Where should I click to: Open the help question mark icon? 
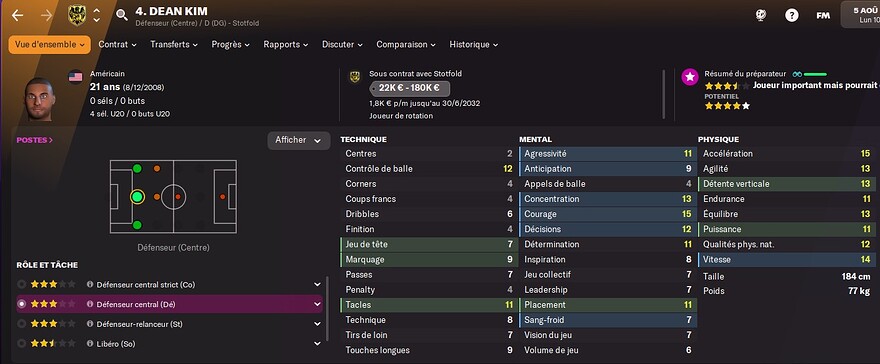791,15
